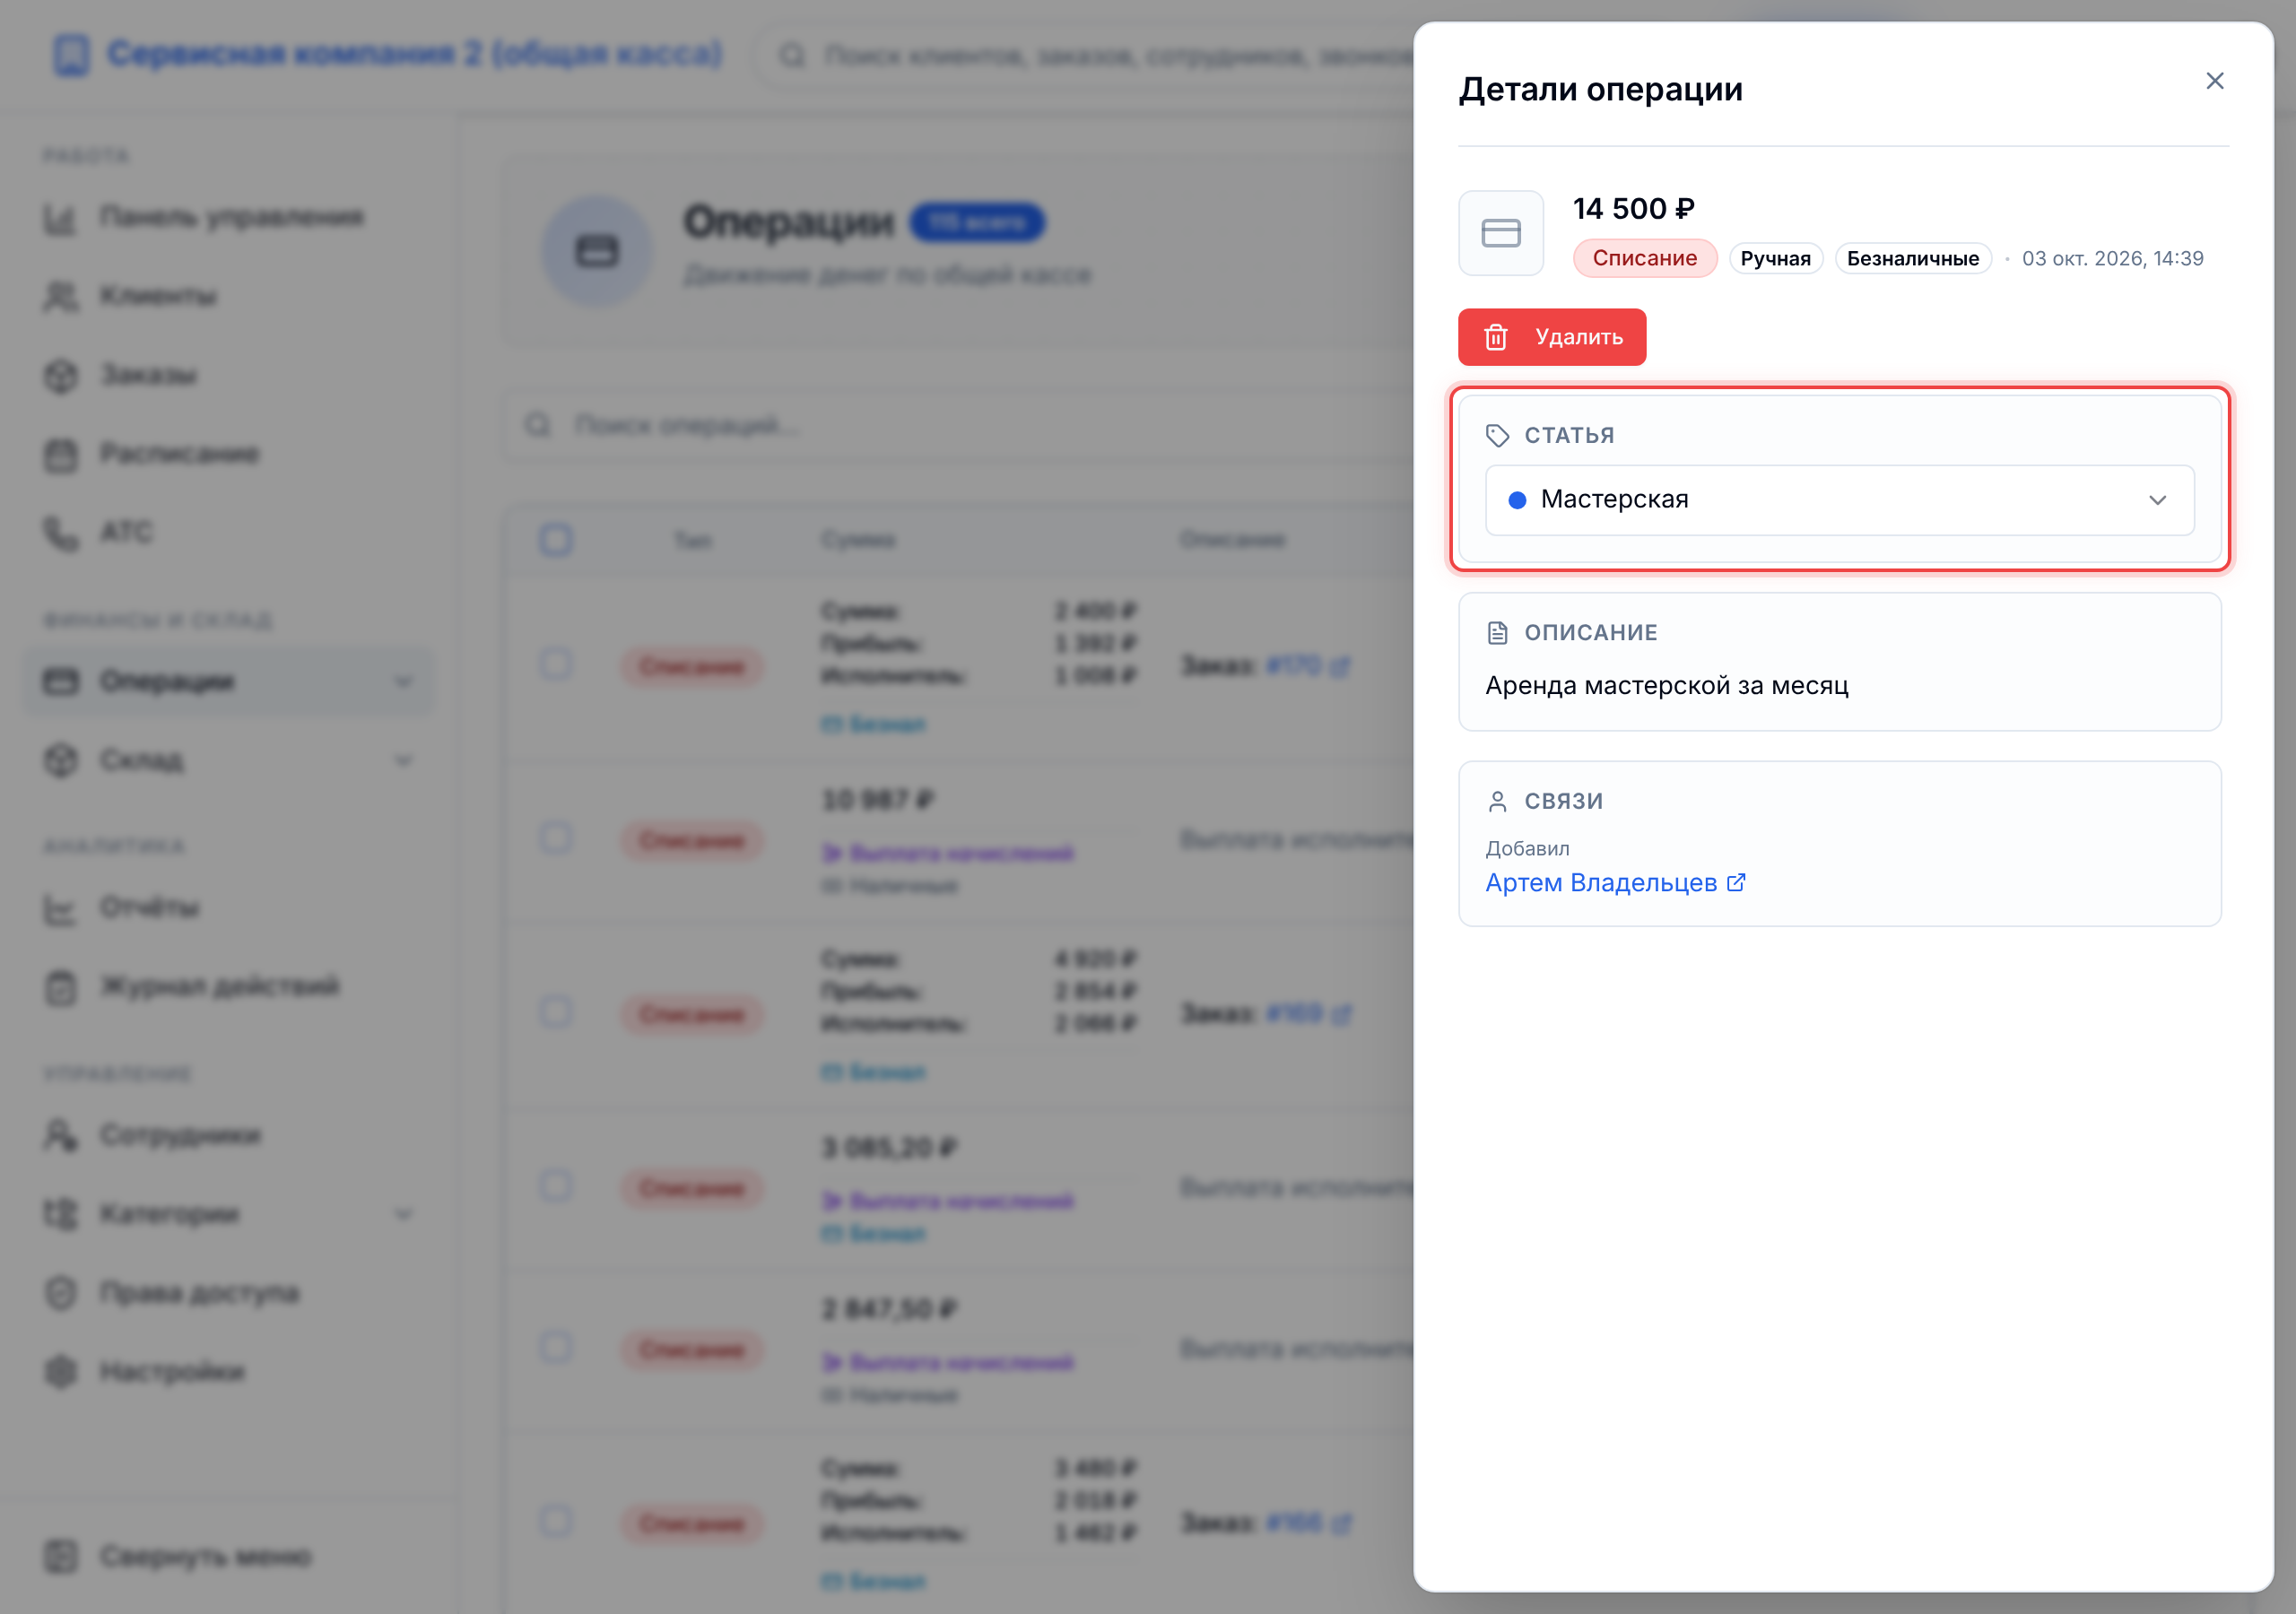Click the tag icon next to Статья
The height and width of the screenshot is (1614, 2296).
tap(1497, 435)
